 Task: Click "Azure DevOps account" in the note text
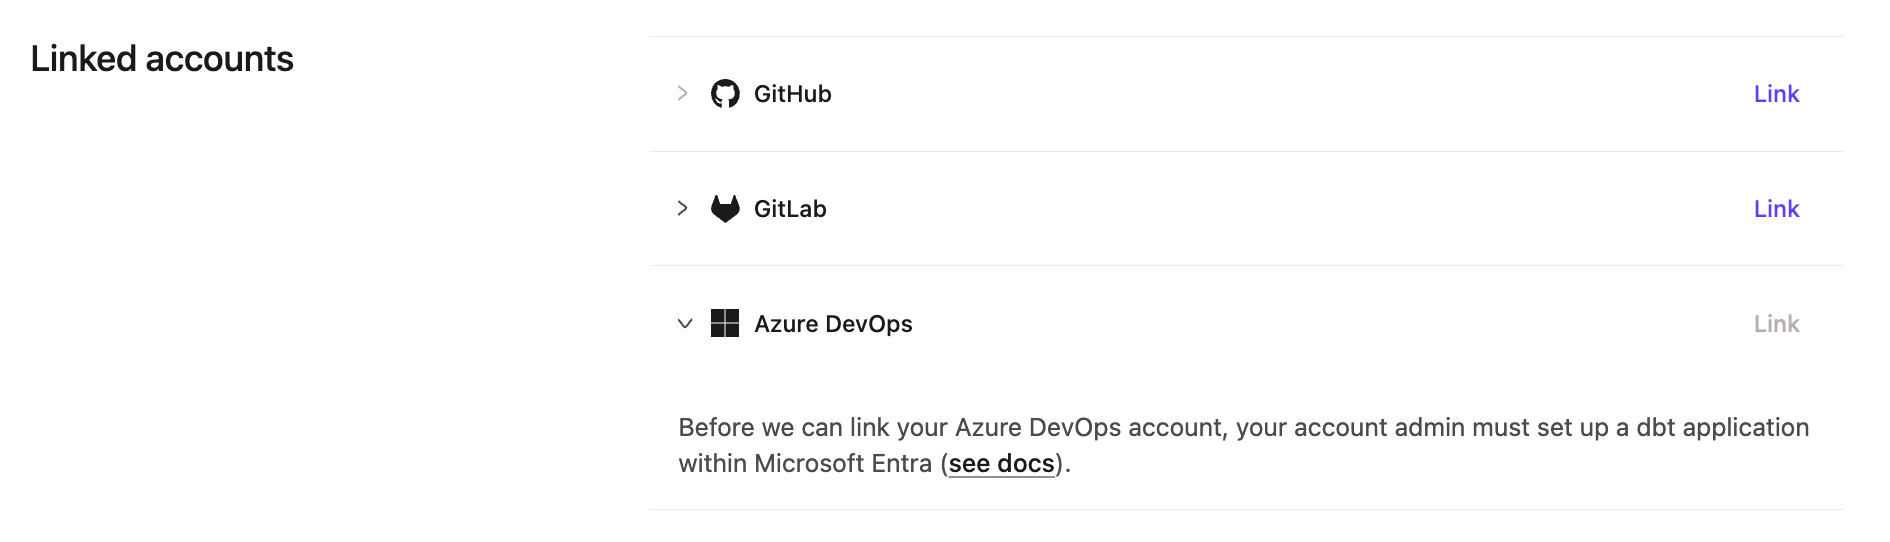tap(1089, 428)
